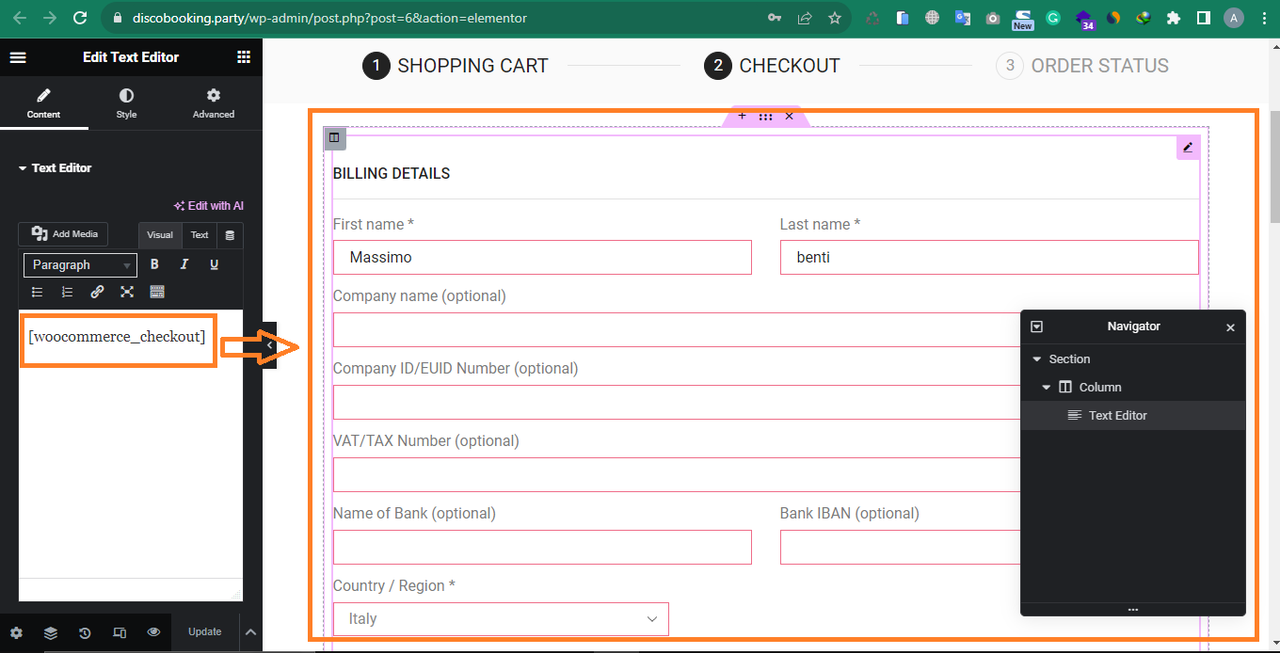Toggle underline formatting

[214, 265]
